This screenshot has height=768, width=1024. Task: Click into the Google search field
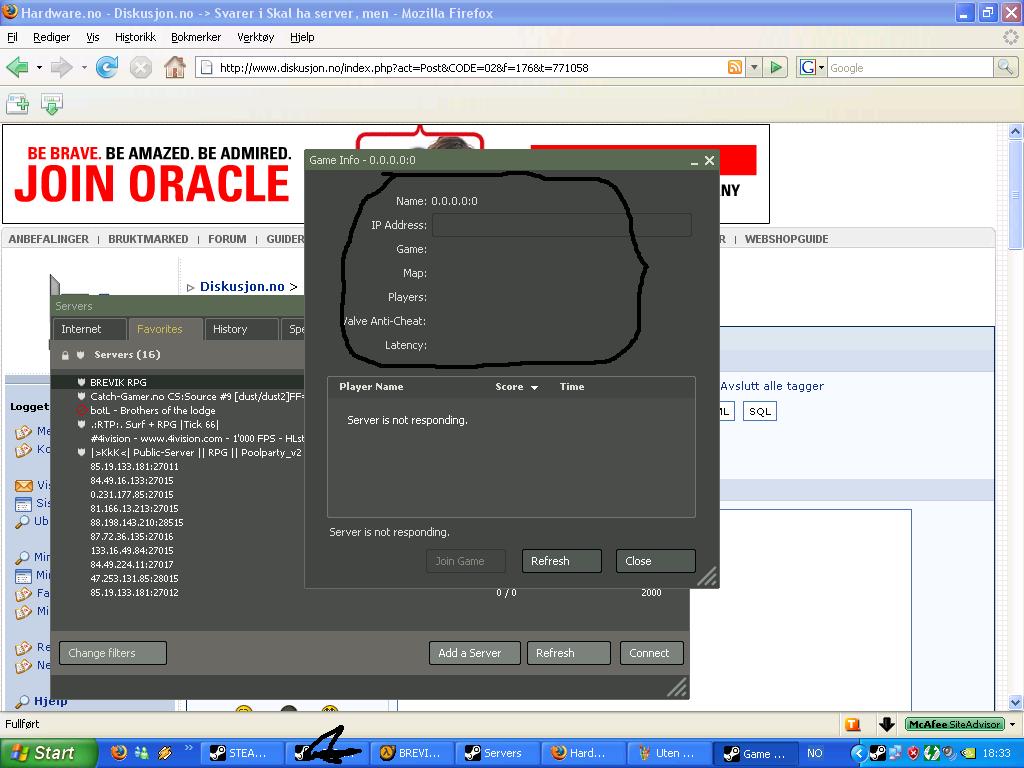tap(910, 67)
